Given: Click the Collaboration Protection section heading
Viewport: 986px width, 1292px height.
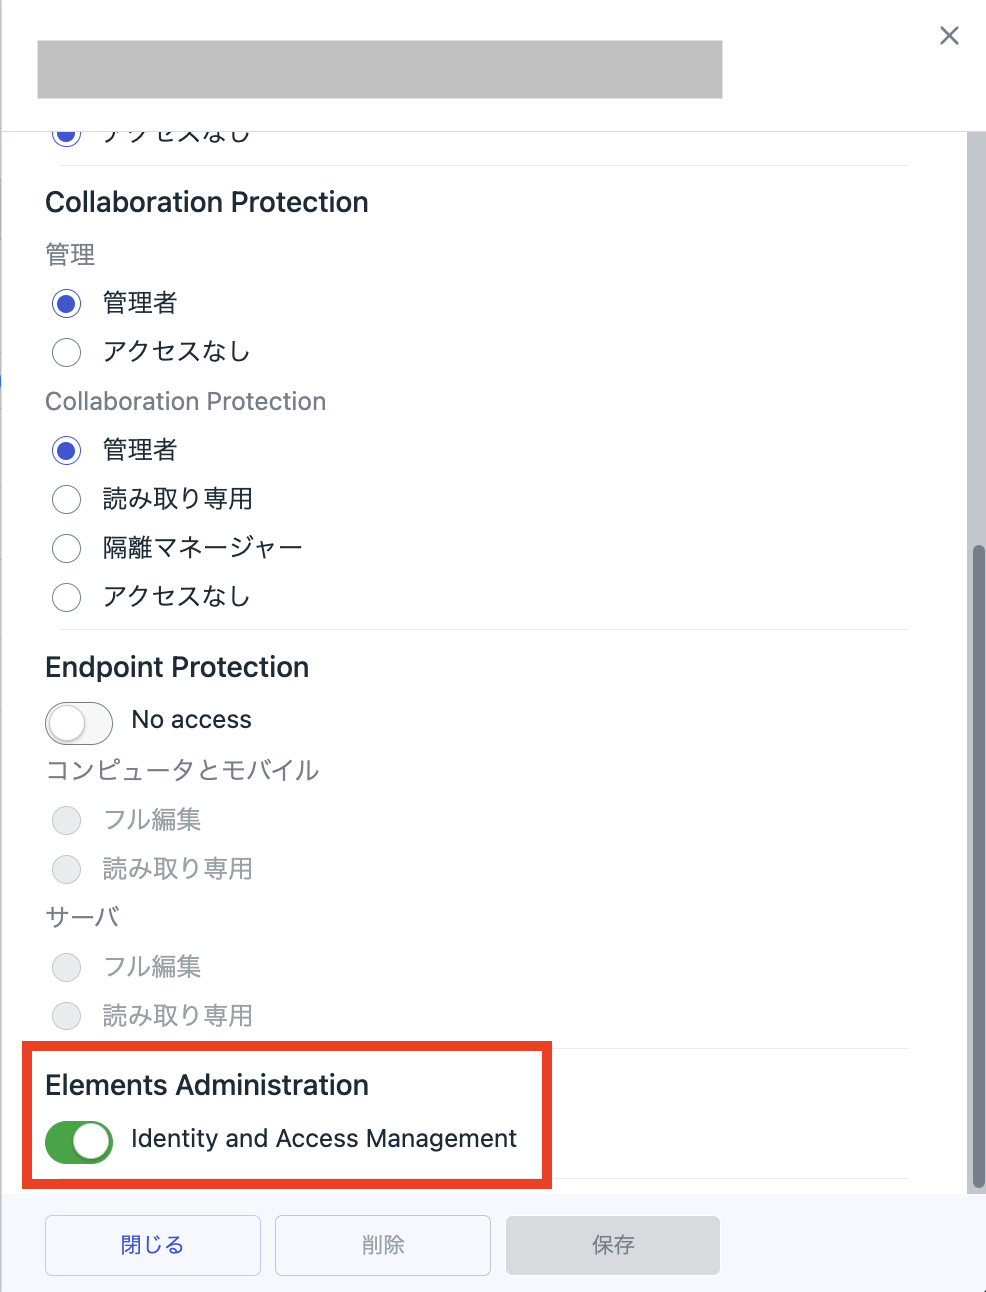Looking at the screenshot, I should coord(207,202).
